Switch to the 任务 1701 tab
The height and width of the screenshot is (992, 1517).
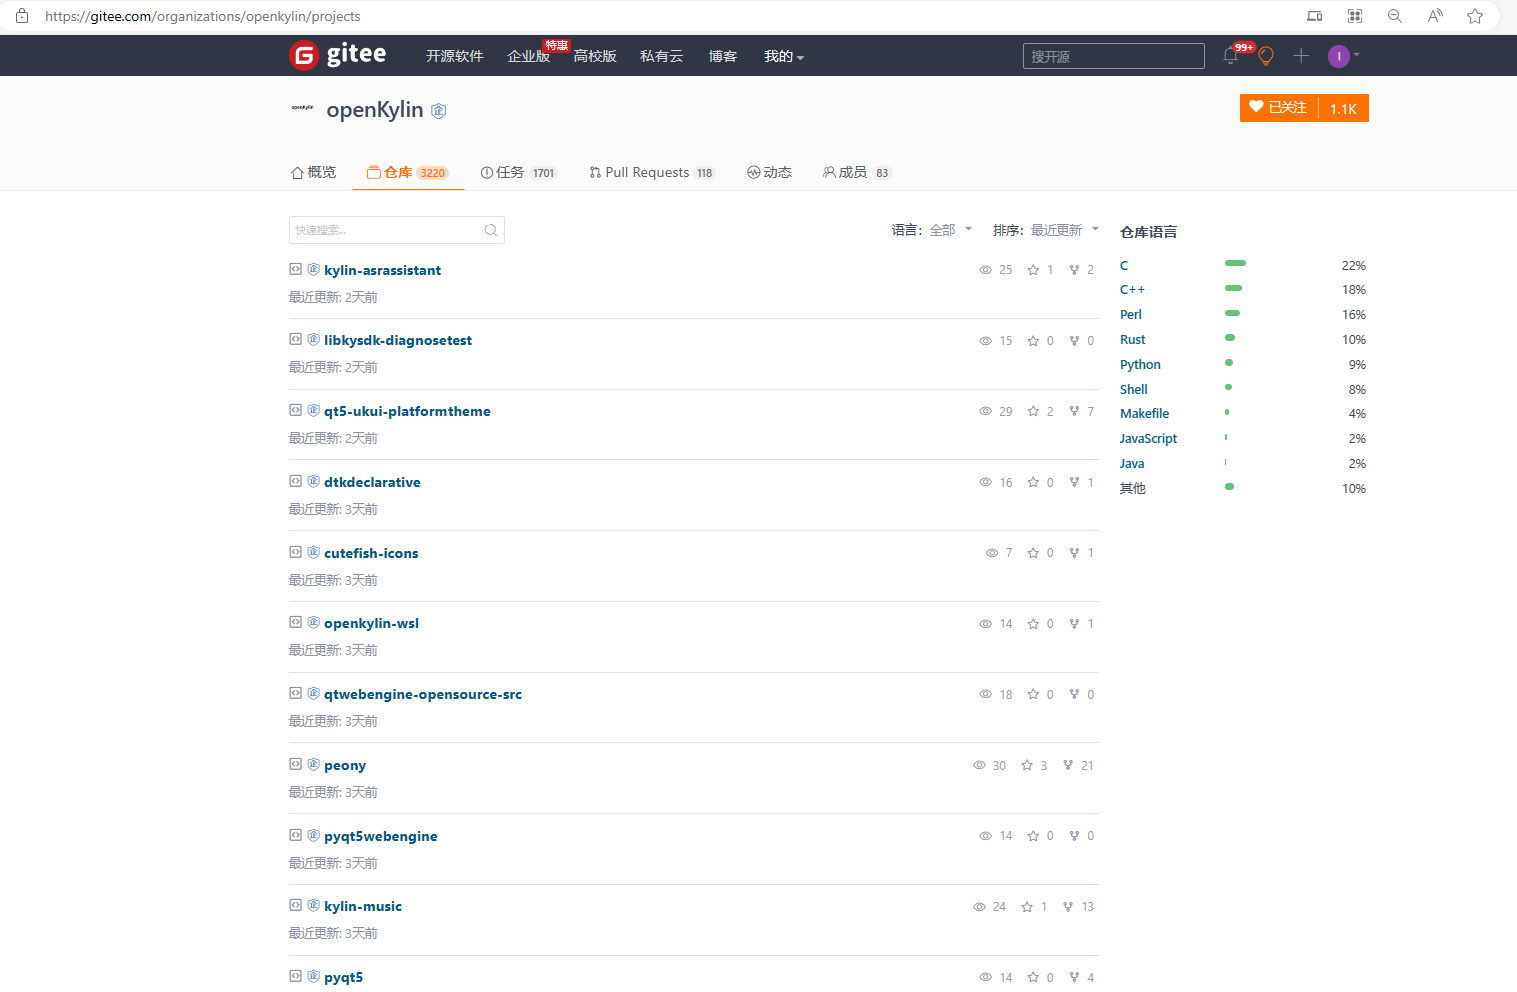[x=518, y=172]
